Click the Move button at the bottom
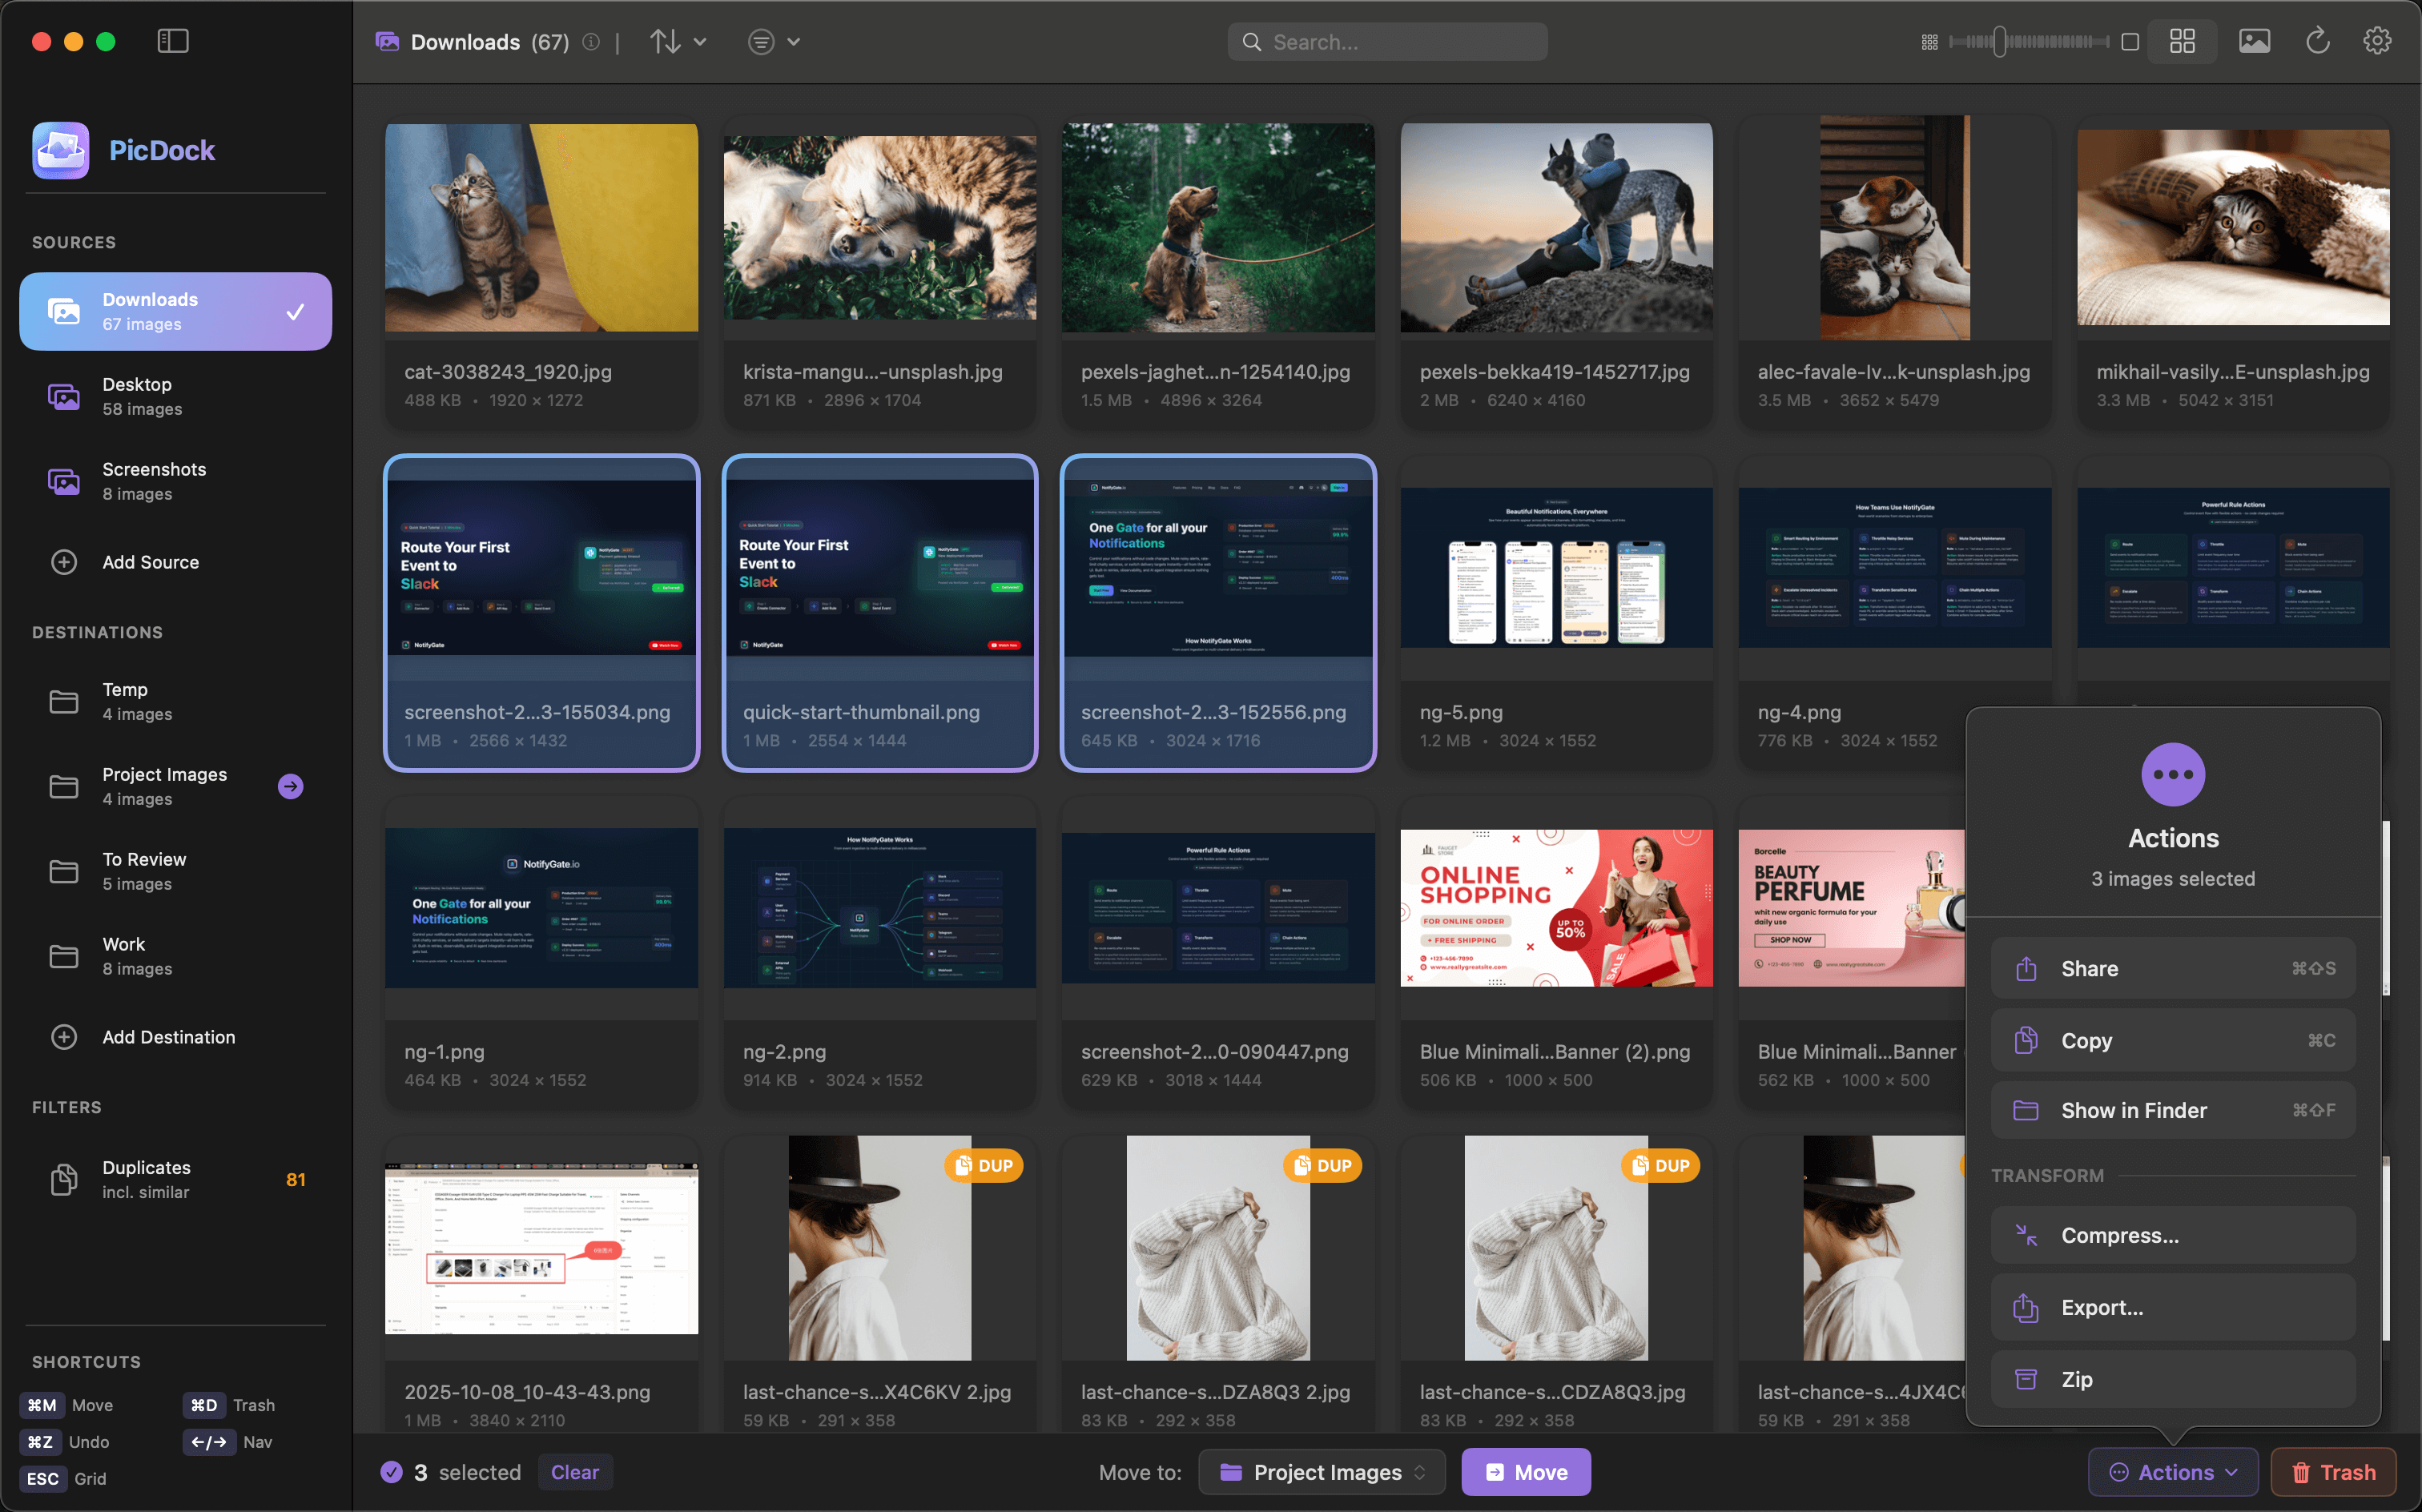Image resolution: width=2422 pixels, height=1512 pixels. [1525, 1471]
